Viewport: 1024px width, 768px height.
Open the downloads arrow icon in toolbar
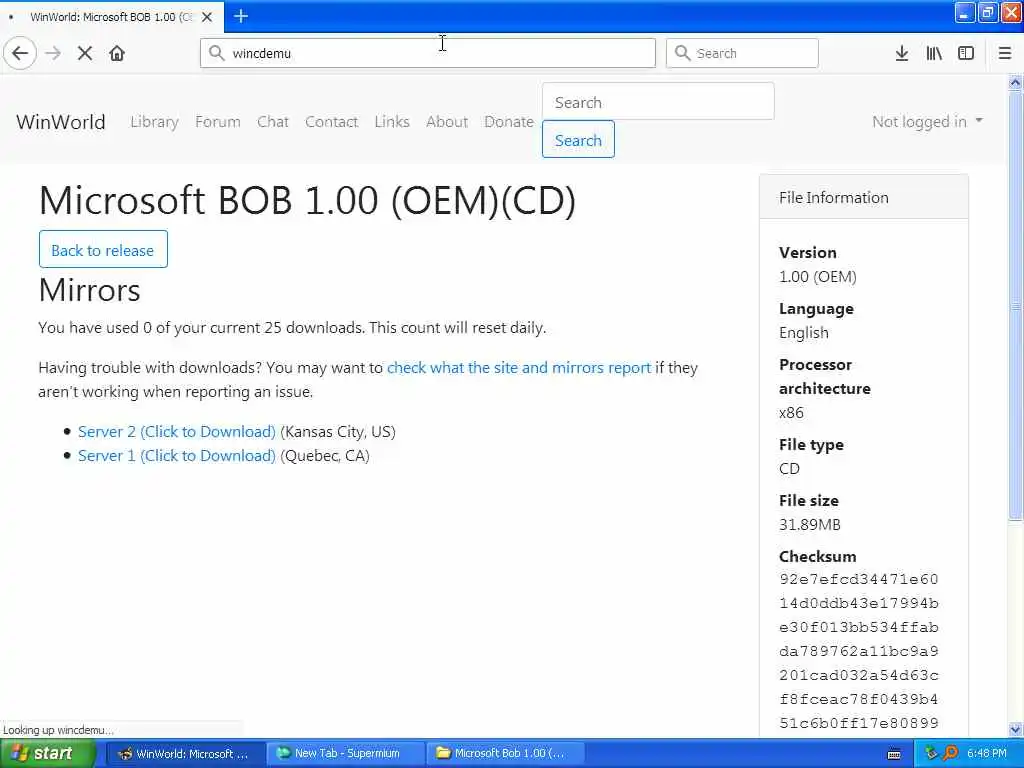pos(902,53)
